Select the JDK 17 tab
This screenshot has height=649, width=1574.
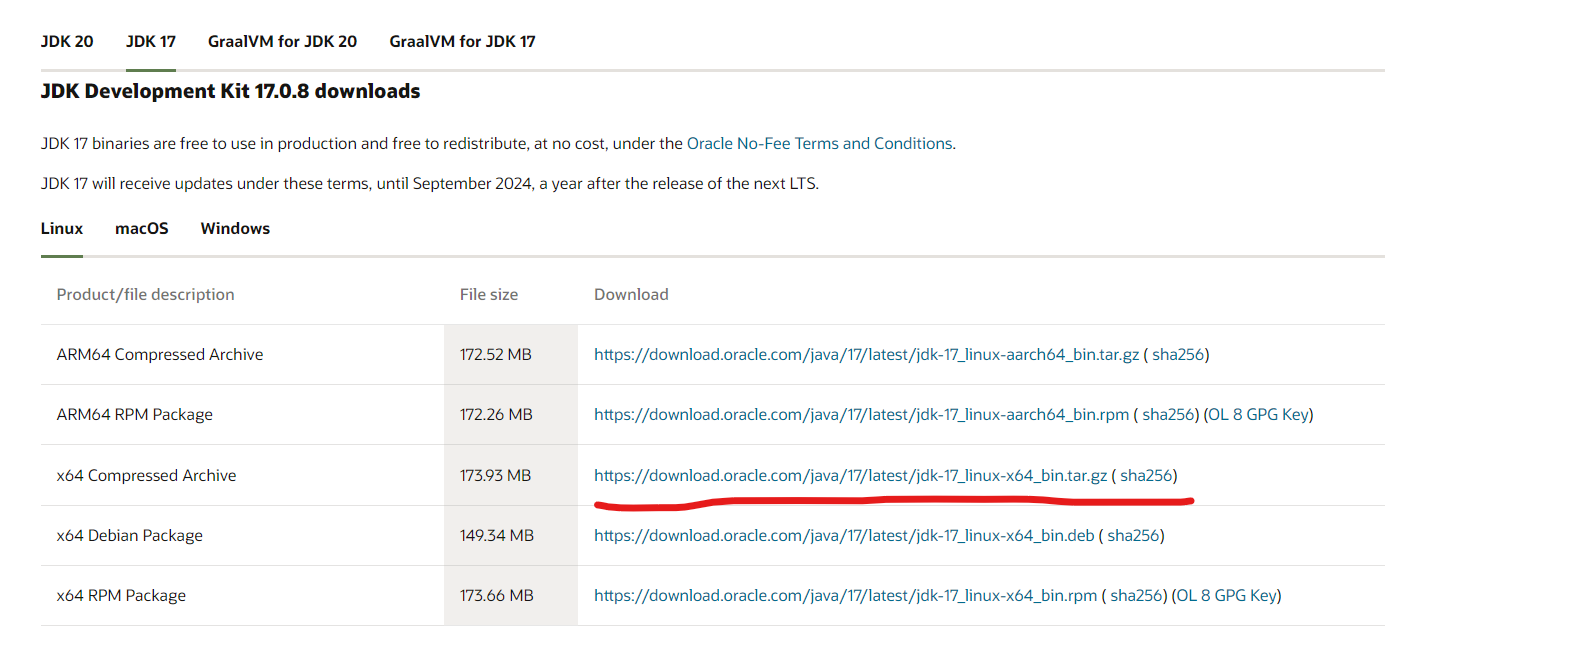point(151,41)
